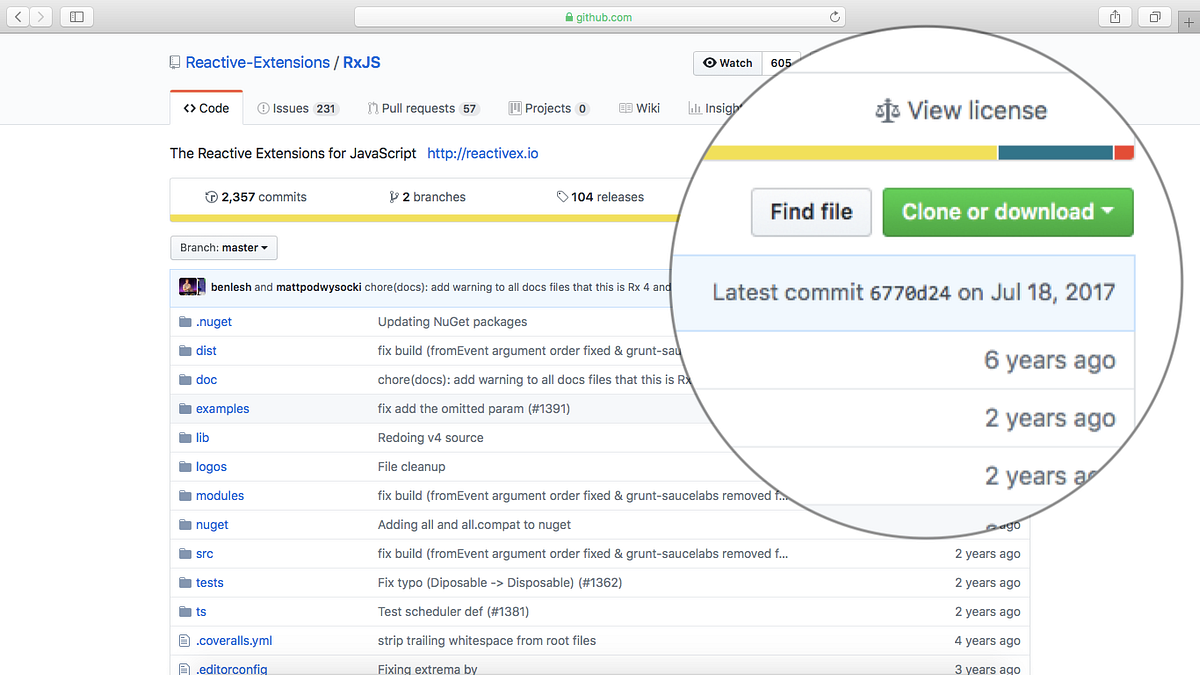The image size is (1200, 675).
Task: Open the Insights tab
Action: point(715,108)
